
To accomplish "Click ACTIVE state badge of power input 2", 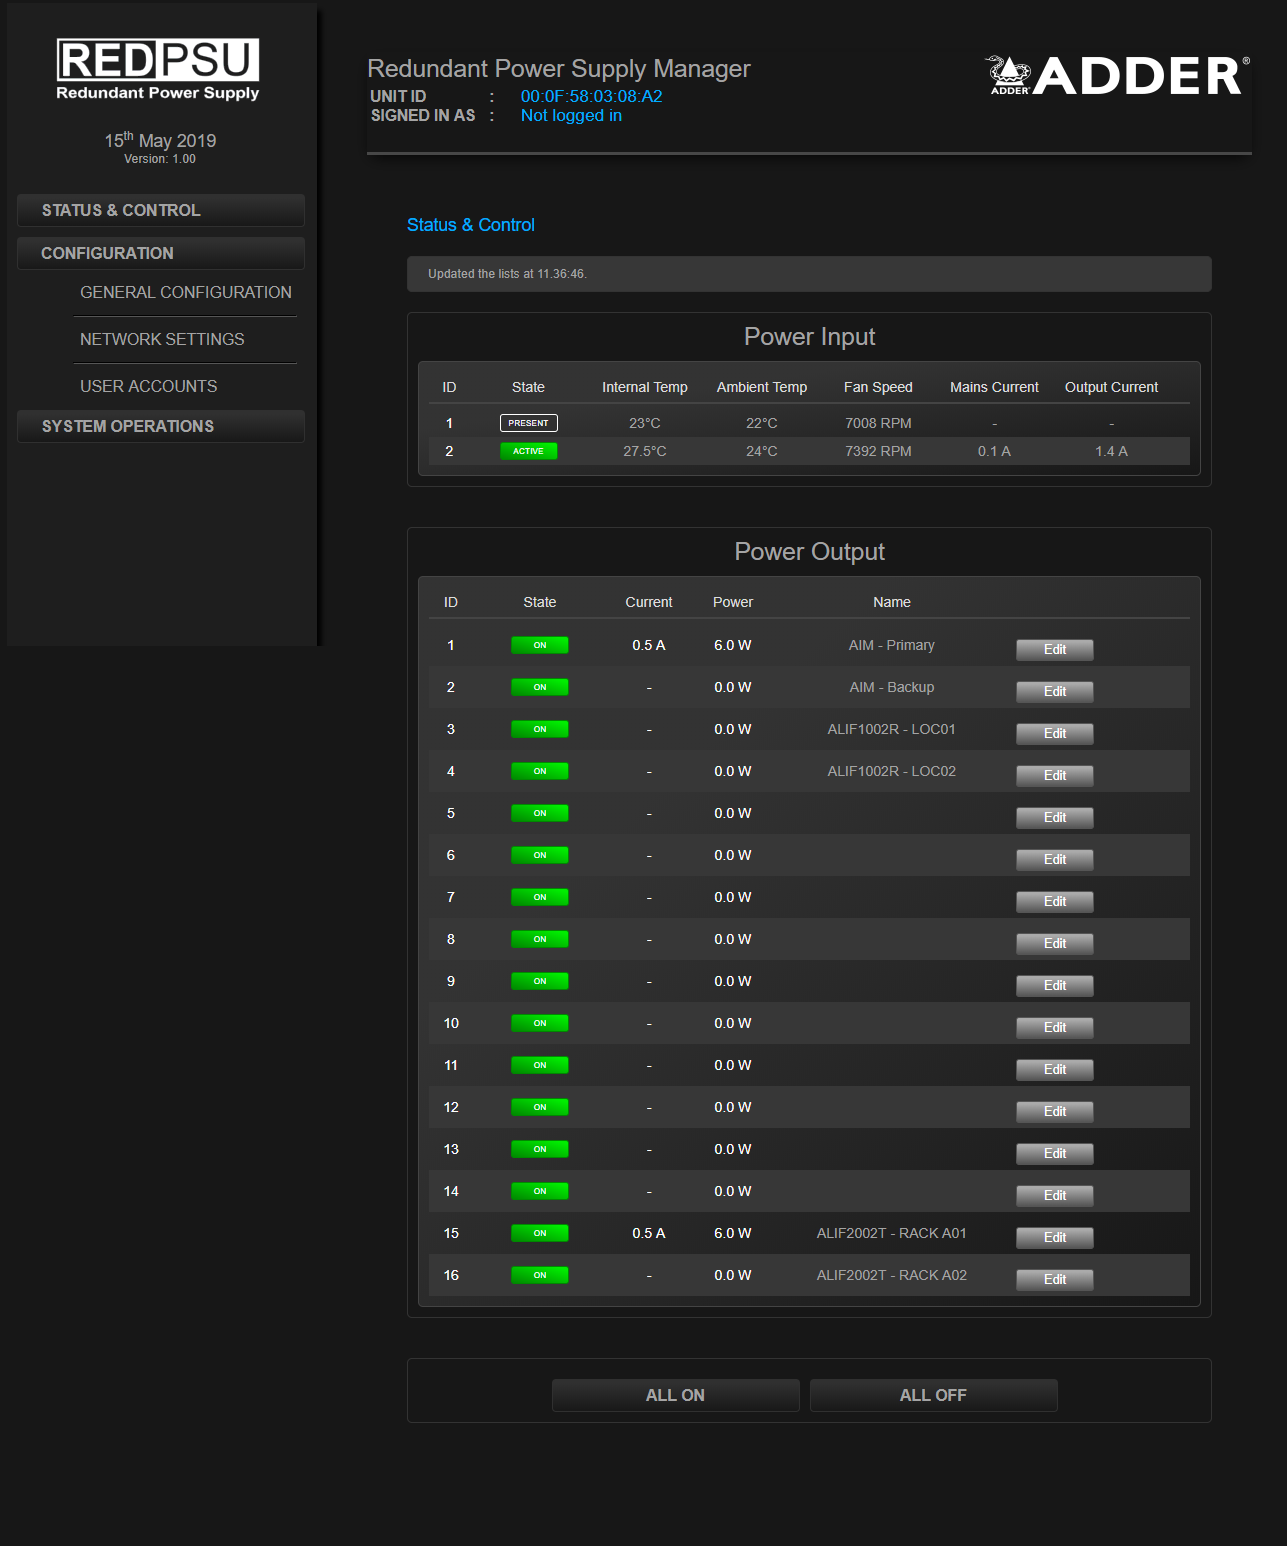I will (x=528, y=451).
